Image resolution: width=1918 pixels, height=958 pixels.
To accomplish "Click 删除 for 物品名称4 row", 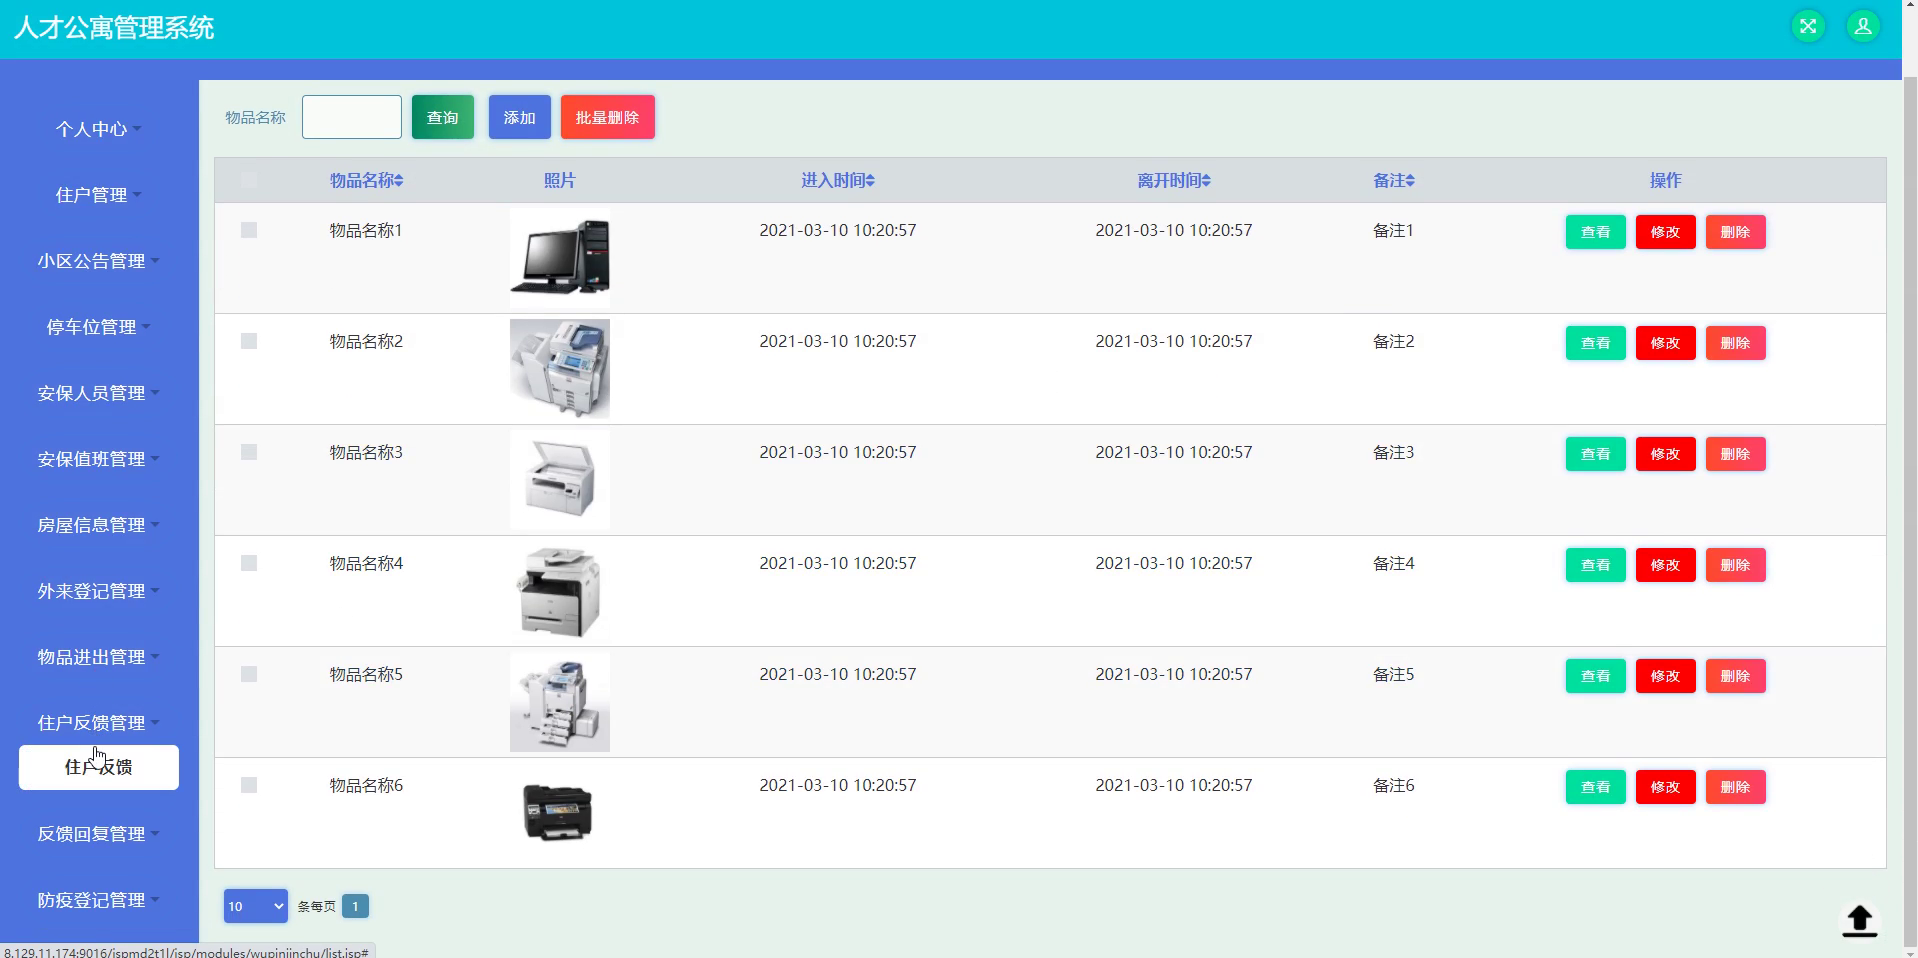I will 1736,565.
